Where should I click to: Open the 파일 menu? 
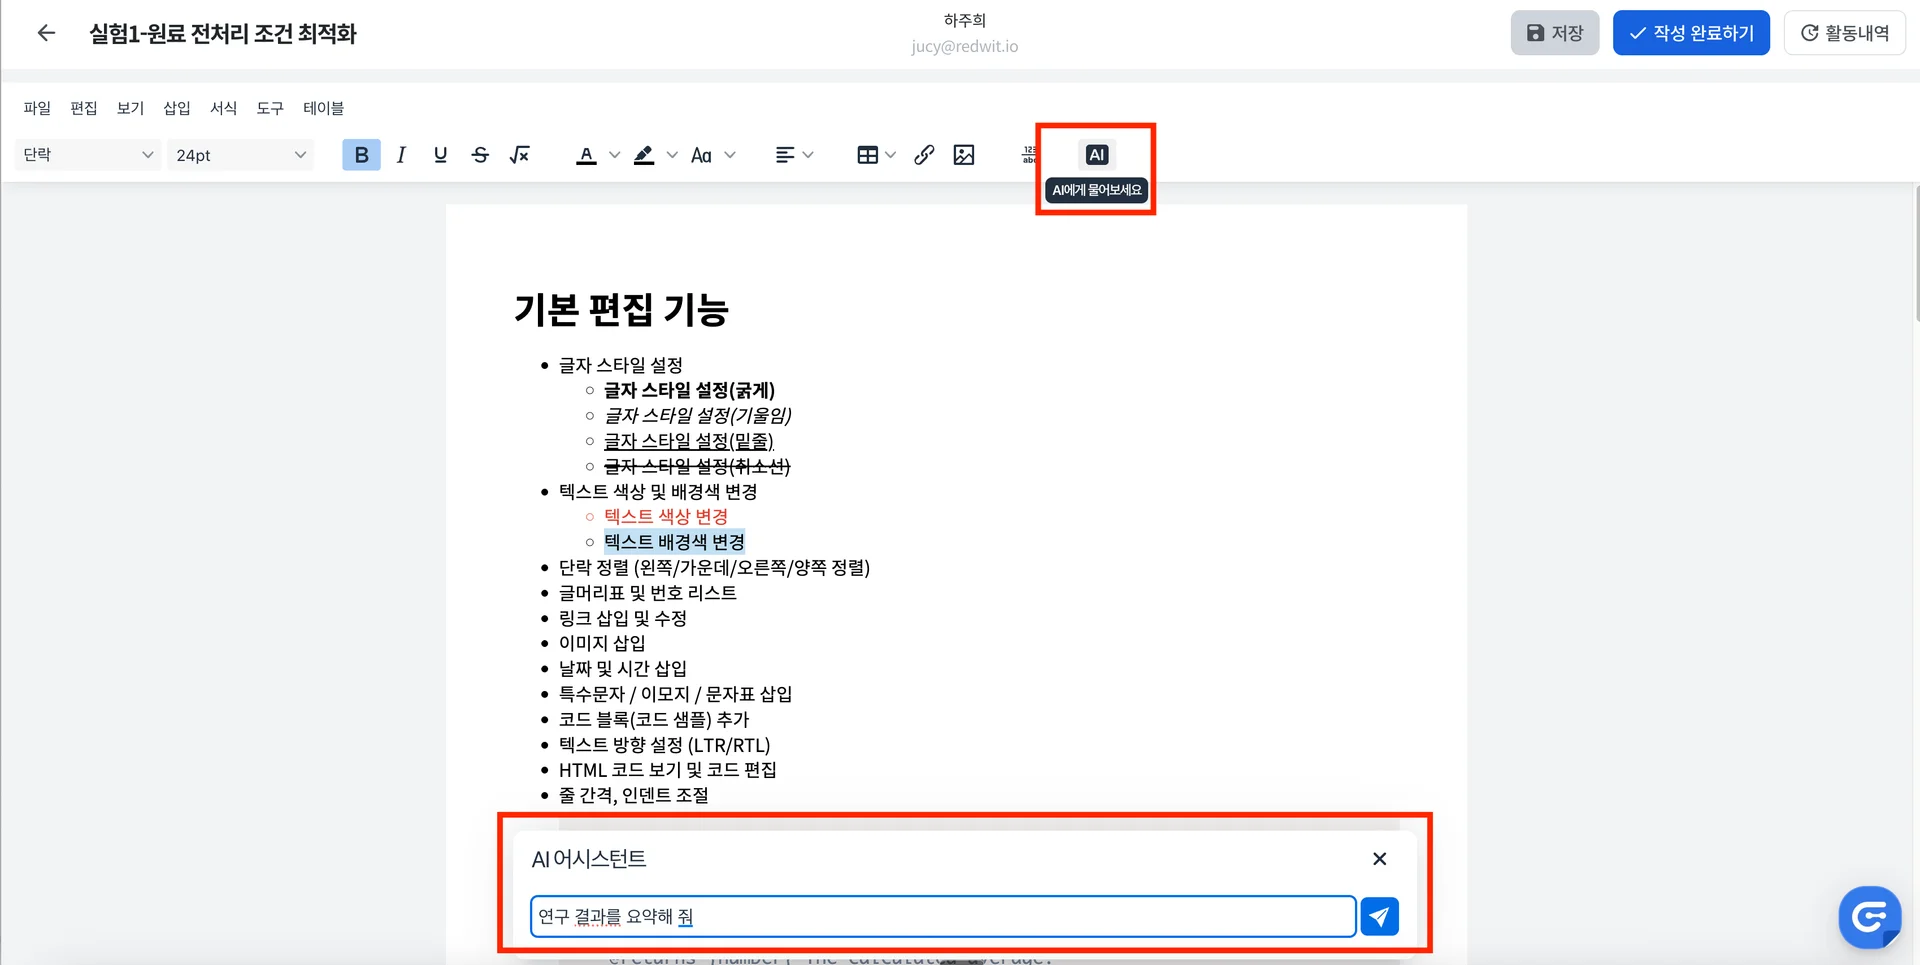(x=36, y=108)
